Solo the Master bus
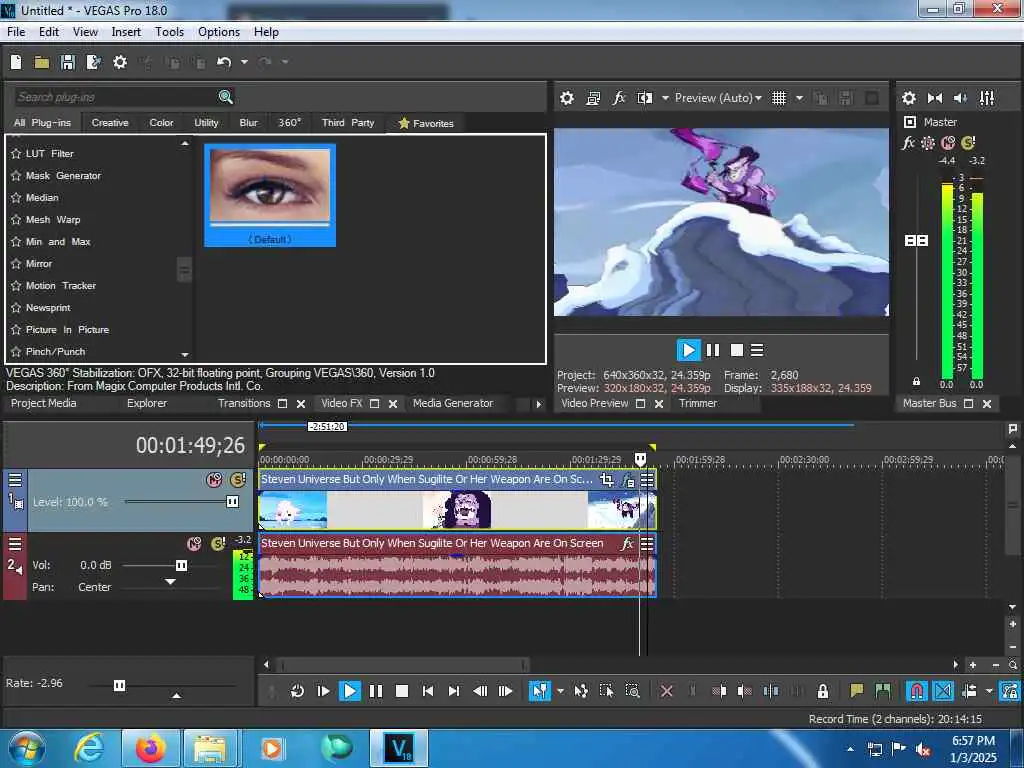This screenshot has width=1024, height=768. click(x=968, y=142)
